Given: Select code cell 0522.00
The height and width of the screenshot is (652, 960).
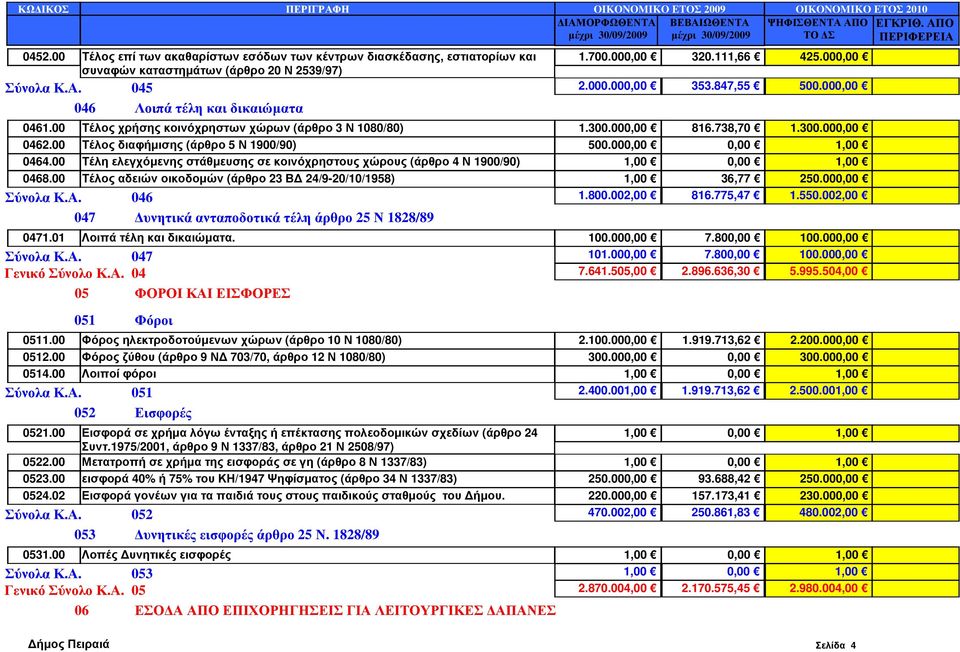Looking at the screenshot, I should tap(43, 462).
